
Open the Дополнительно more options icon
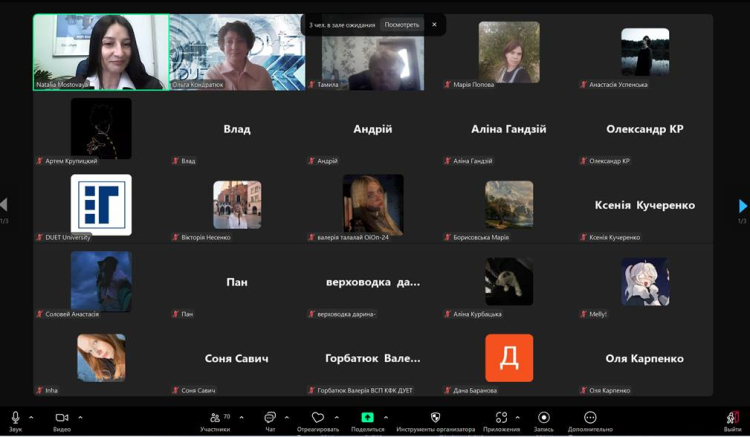click(x=590, y=417)
